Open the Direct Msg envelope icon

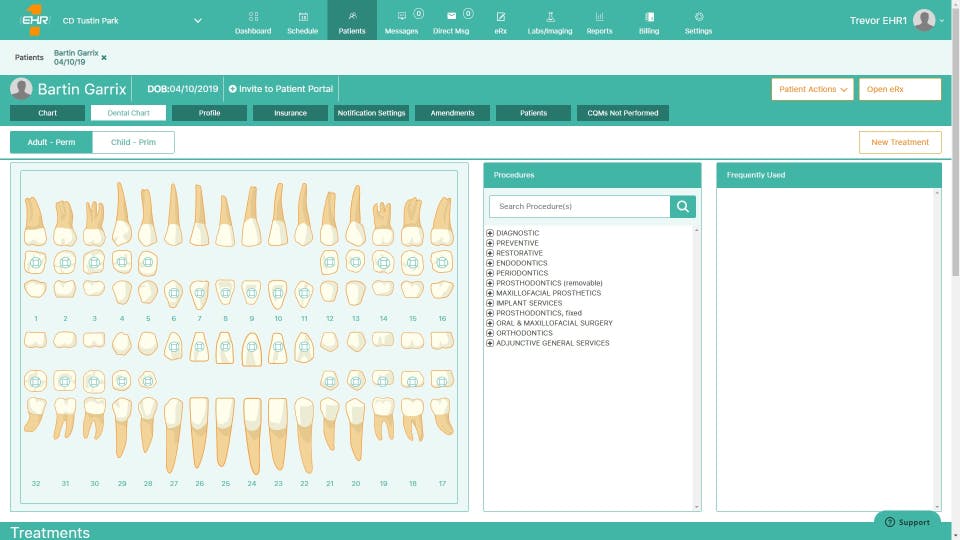tap(451, 16)
